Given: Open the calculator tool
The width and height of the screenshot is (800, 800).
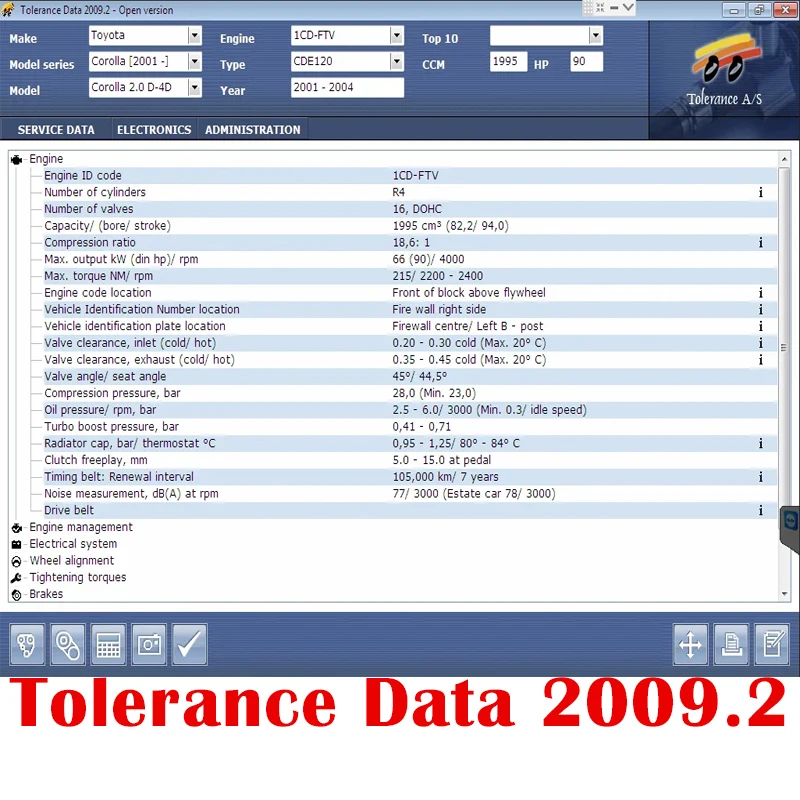Looking at the screenshot, I should click(x=108, y=644).
